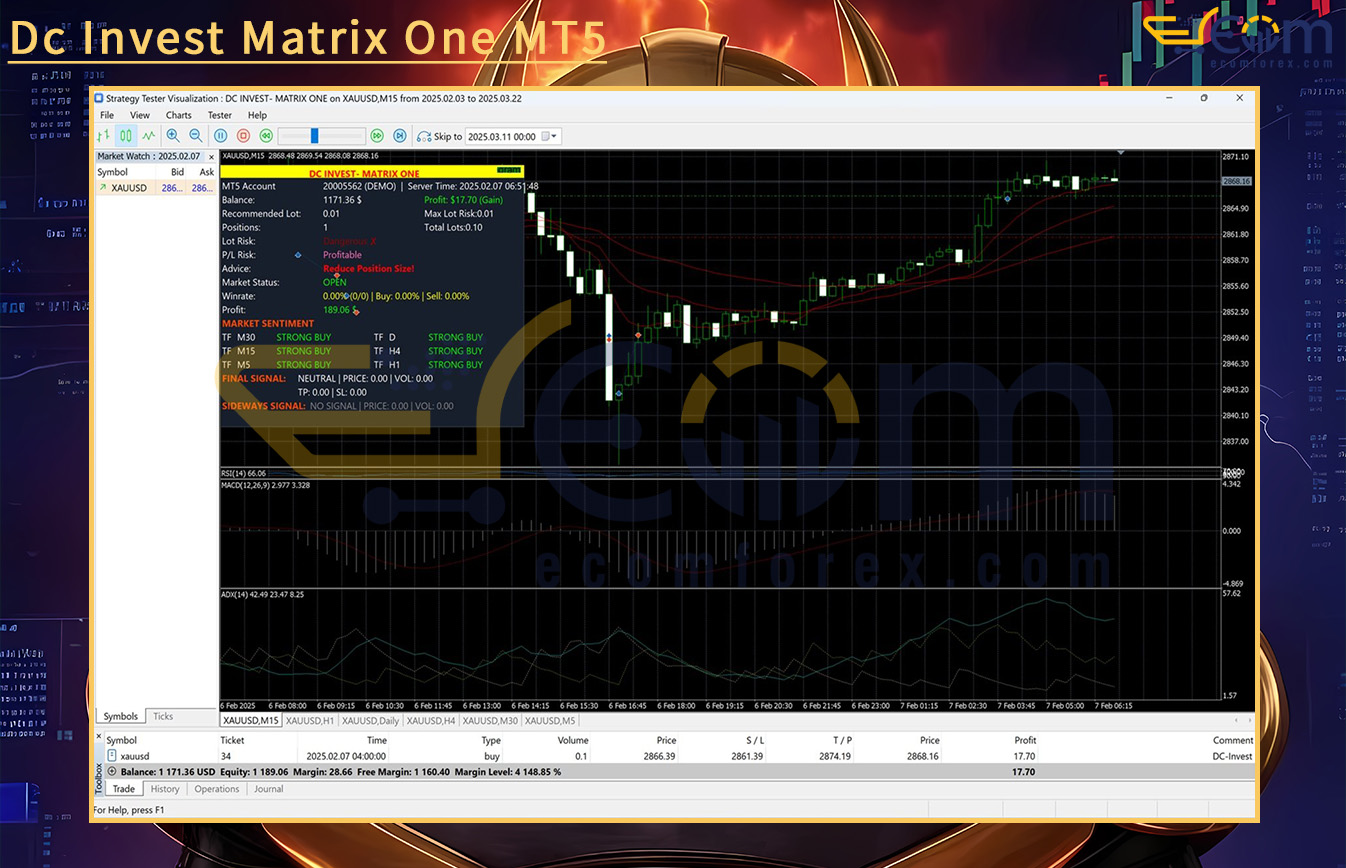1346x868 pixels.
Task: Click the Ask column header in Market Watch
Action: [x=206, y=172]
